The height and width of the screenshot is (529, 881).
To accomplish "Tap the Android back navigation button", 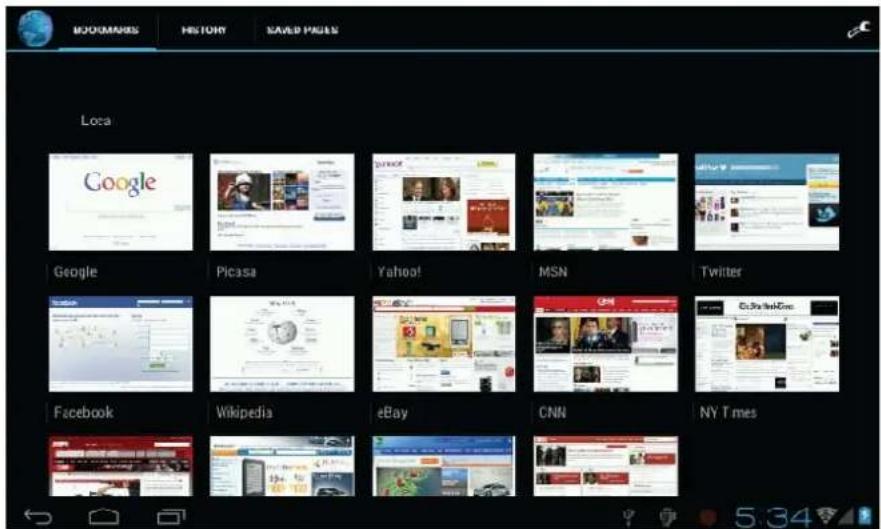I will click(38, 516).
